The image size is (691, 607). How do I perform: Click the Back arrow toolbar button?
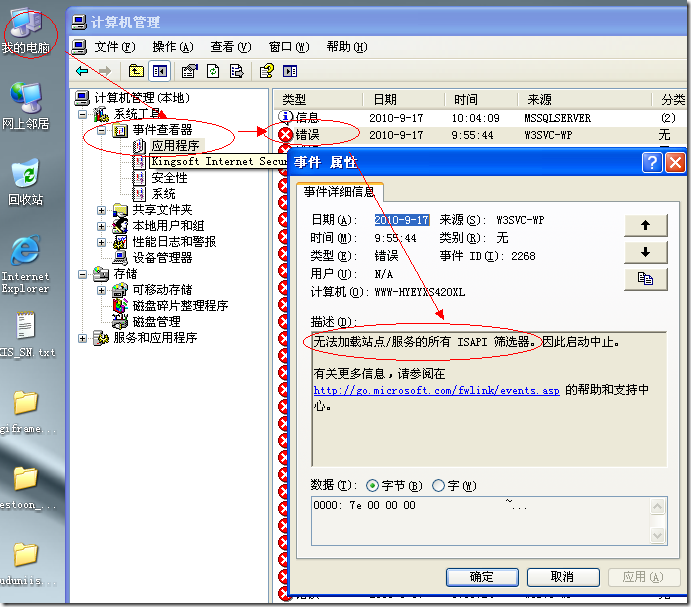click(x=82, y=71)
